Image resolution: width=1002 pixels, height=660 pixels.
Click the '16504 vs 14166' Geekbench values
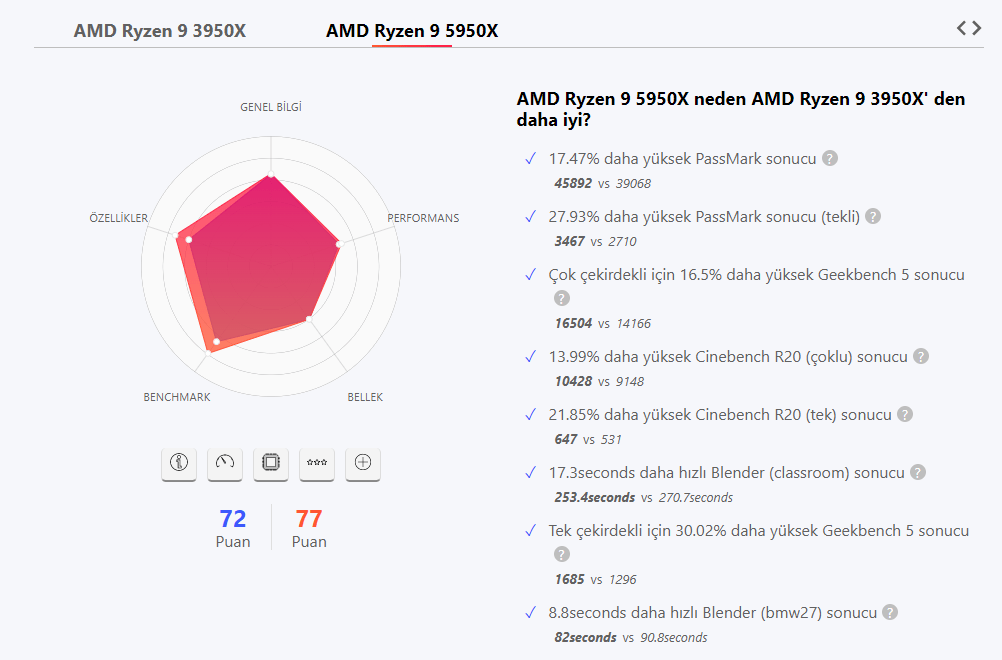point(603,323)
